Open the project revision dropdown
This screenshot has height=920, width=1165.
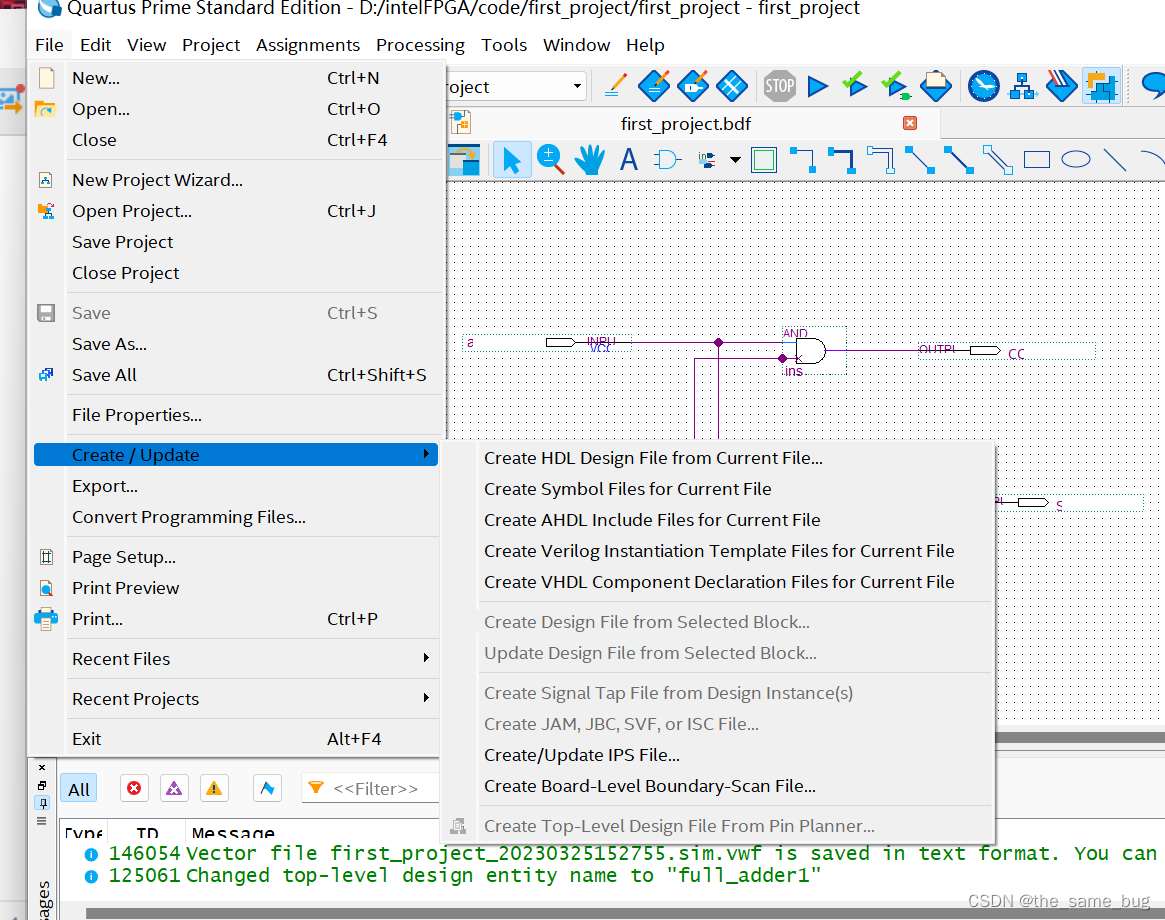577,86
